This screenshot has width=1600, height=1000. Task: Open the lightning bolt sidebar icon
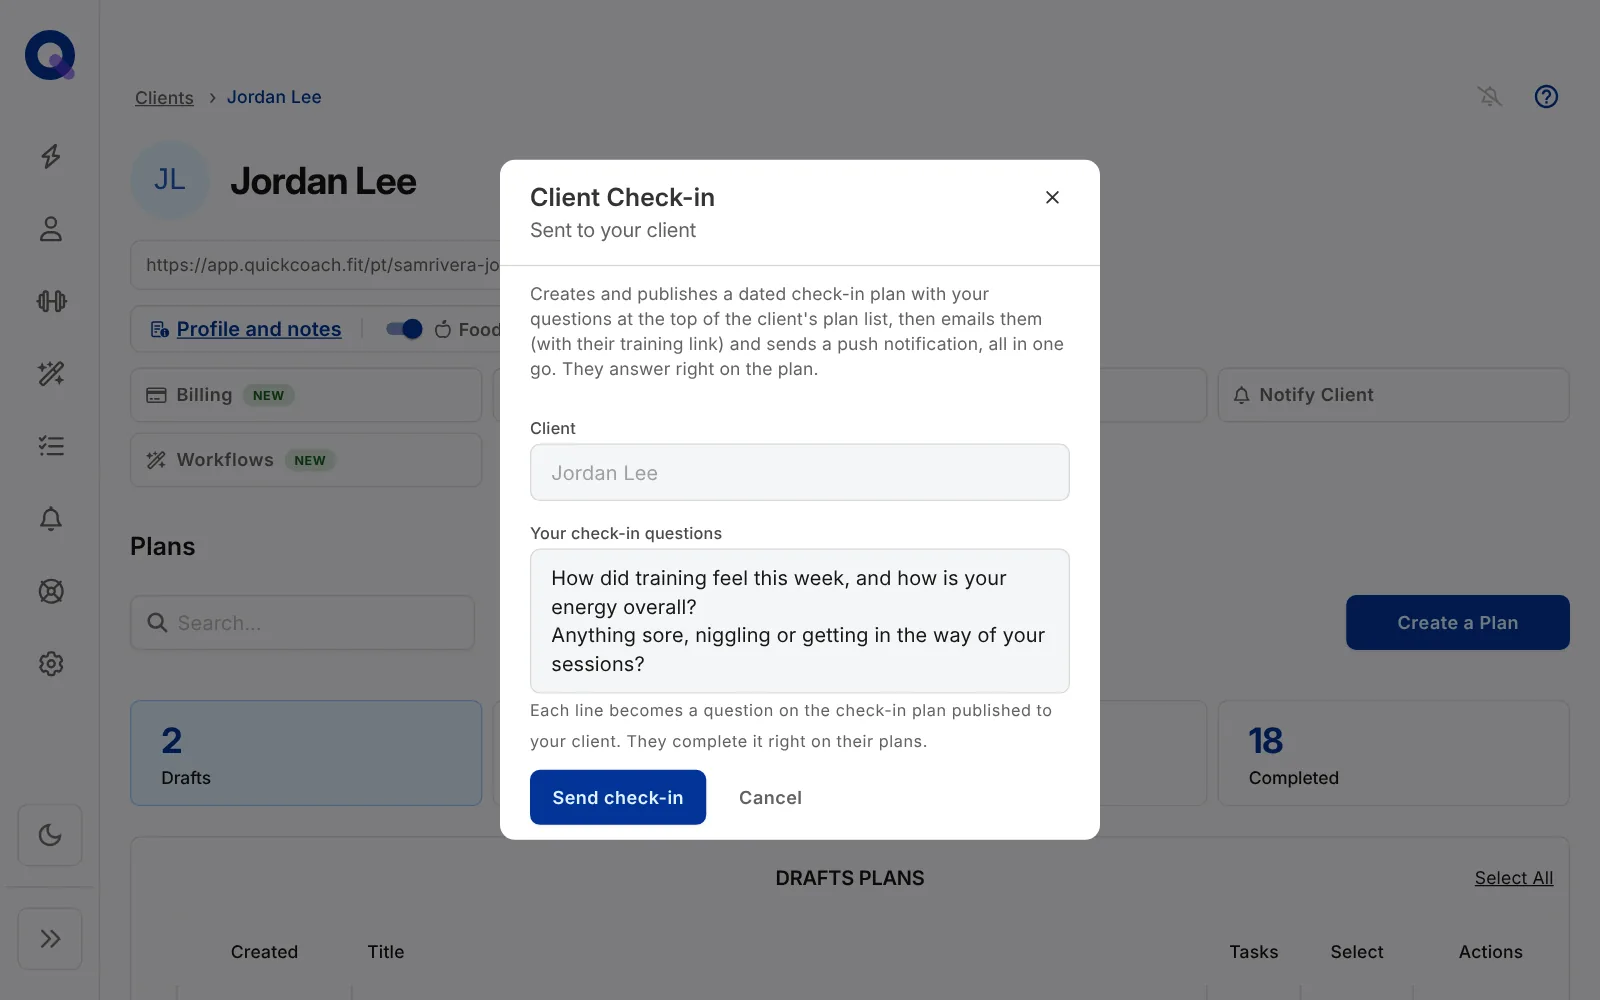pos(51,156)
